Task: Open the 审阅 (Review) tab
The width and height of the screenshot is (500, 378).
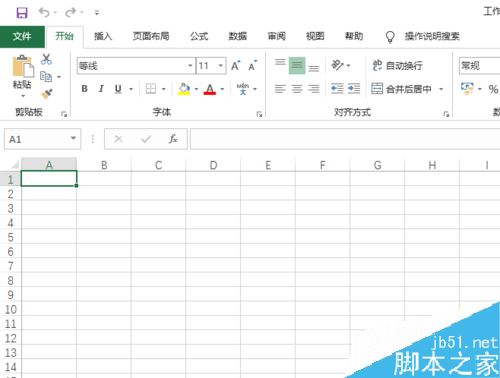Action: tap(276, 36)
